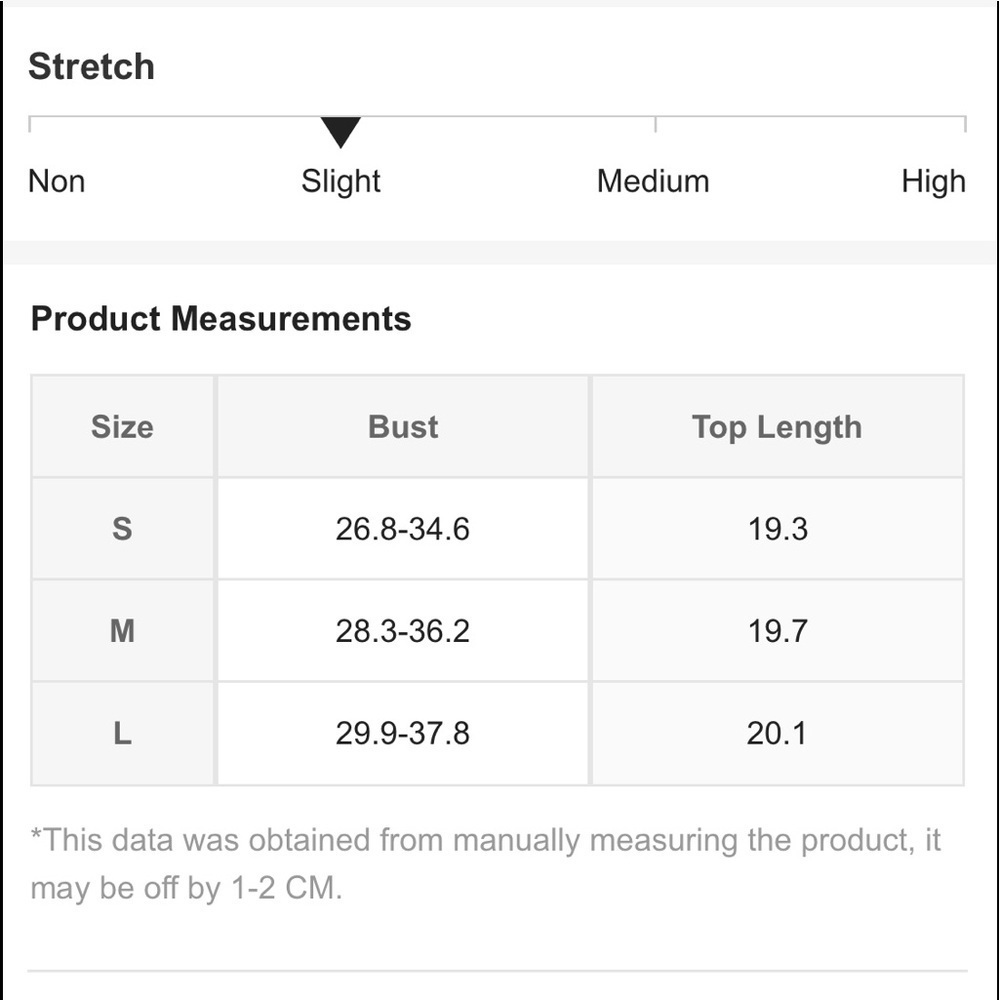
Task: Select the Medium stretch label
Action: point(653,182)
